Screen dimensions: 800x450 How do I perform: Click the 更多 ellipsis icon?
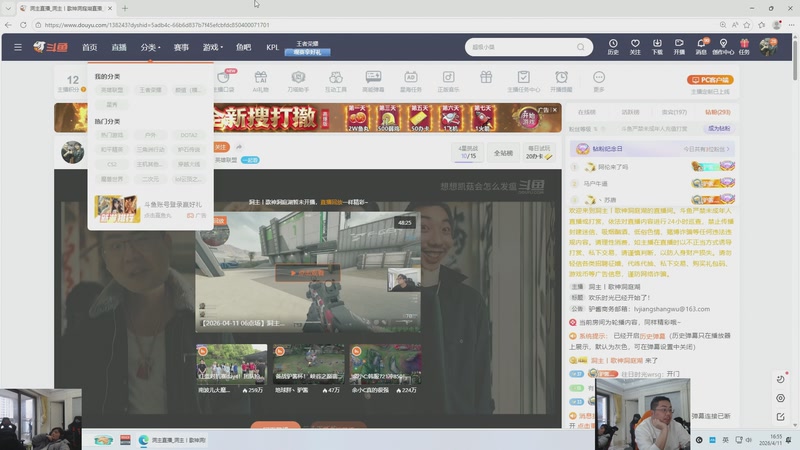(x=599, y=81)
